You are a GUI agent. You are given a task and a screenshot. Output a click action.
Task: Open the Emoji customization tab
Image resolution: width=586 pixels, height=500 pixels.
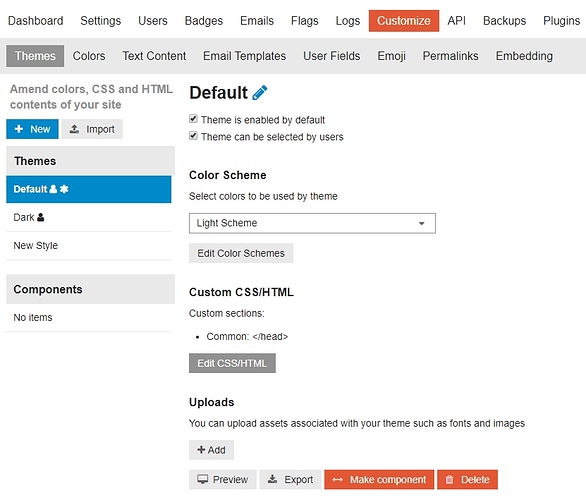click(x=391, y=56)
